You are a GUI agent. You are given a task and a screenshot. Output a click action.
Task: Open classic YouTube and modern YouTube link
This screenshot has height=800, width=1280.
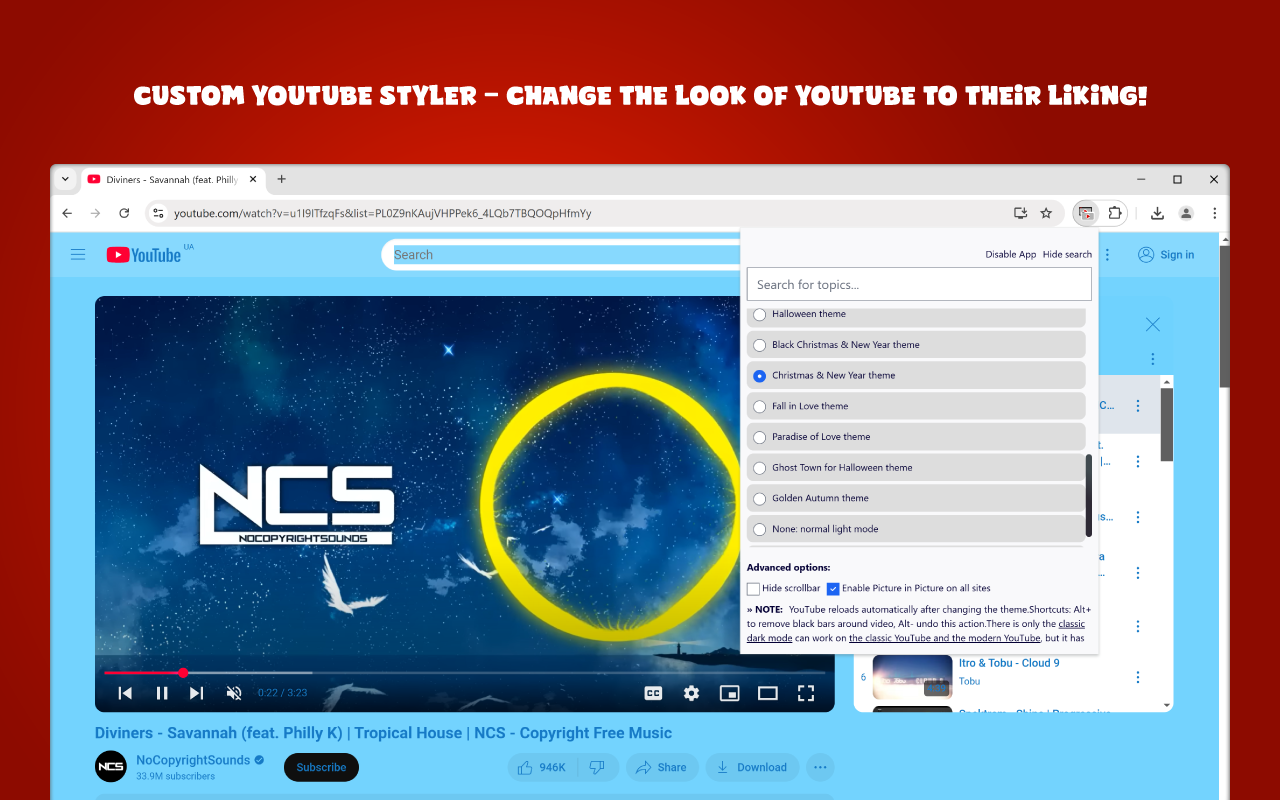945,638
